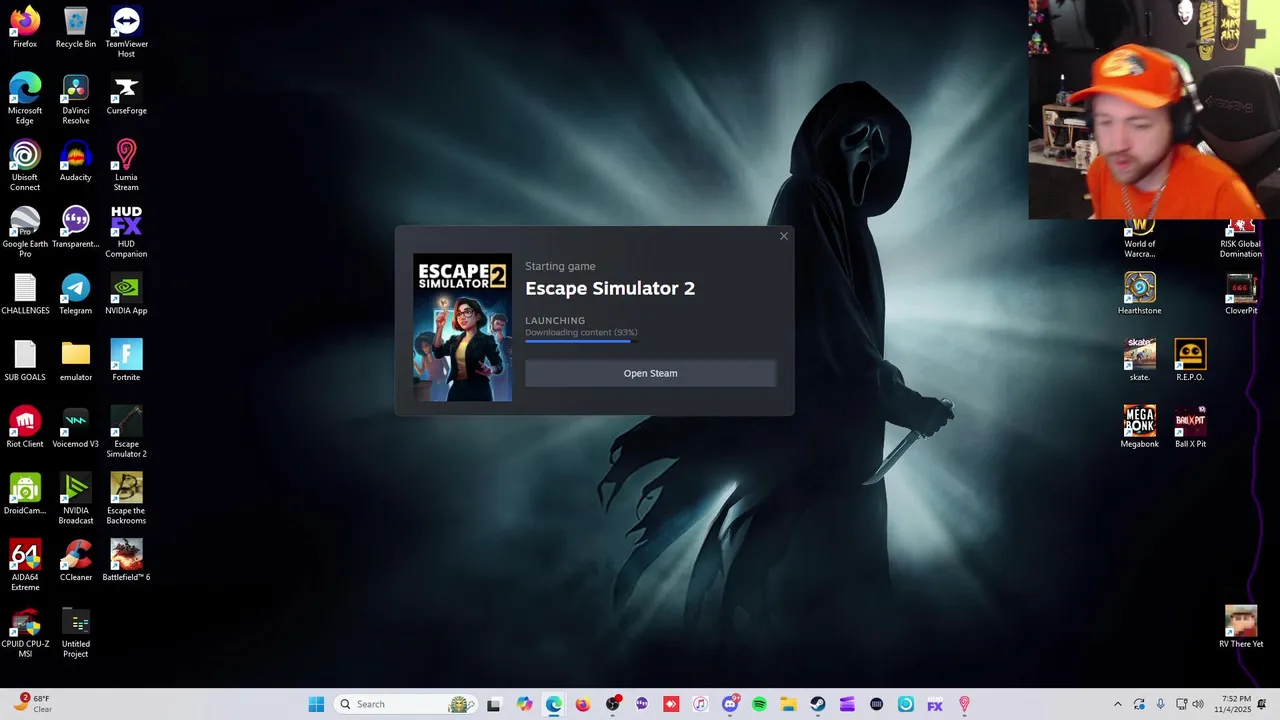Open Riot Client desktop icon

tap(25, 427)
